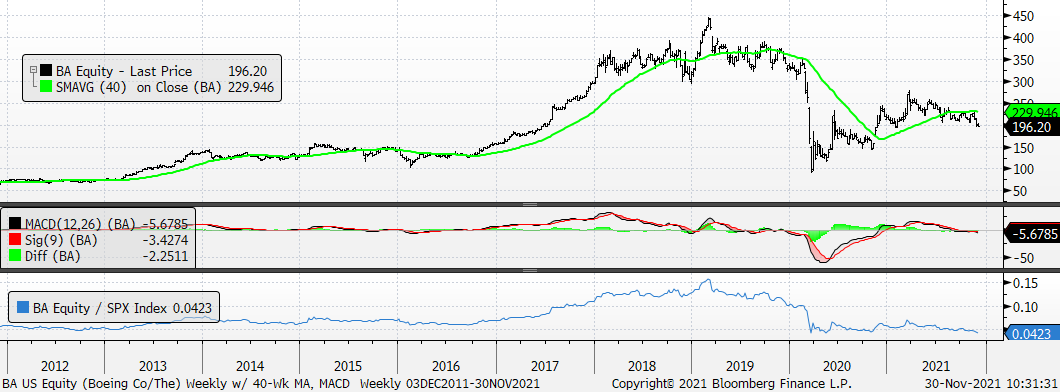The width and height of the screenshot is (1060, 392).
Task: Click the 2018 year label on time axis
Action: pyautogui.click(x=642, y=366)
